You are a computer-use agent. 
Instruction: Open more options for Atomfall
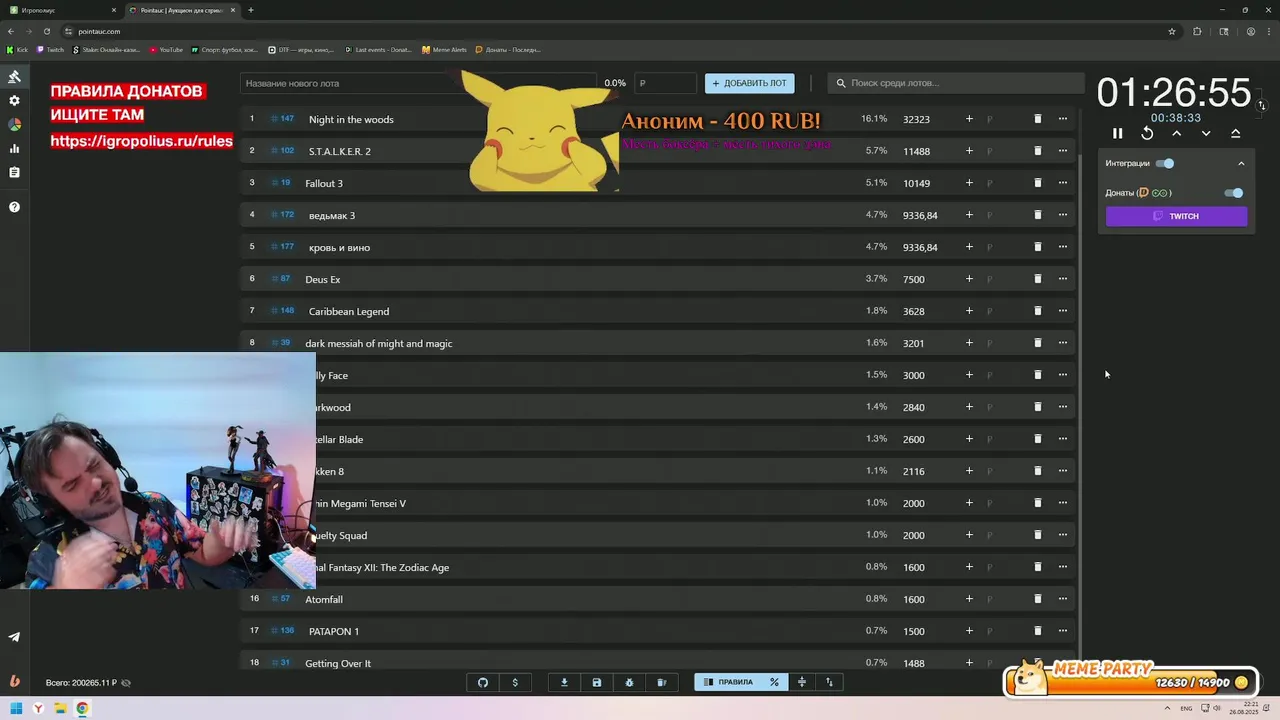pos(1063,599)
